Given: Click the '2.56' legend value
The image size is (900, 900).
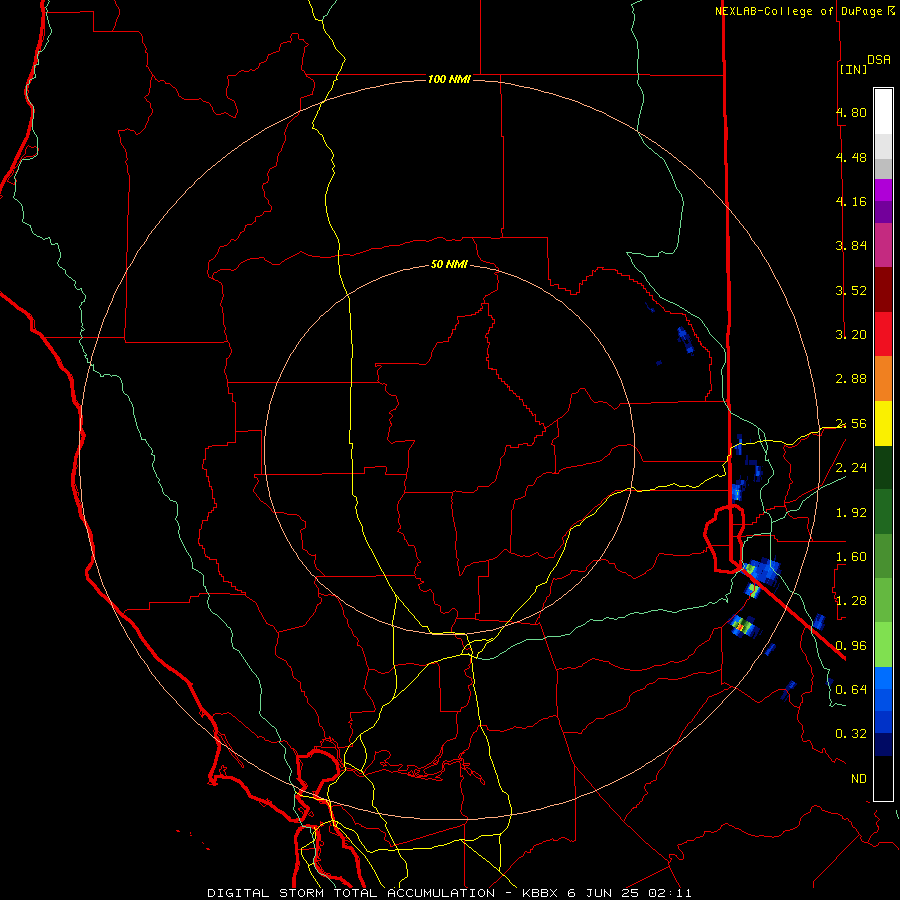Looking at the screenshot, I should point(852,424).
